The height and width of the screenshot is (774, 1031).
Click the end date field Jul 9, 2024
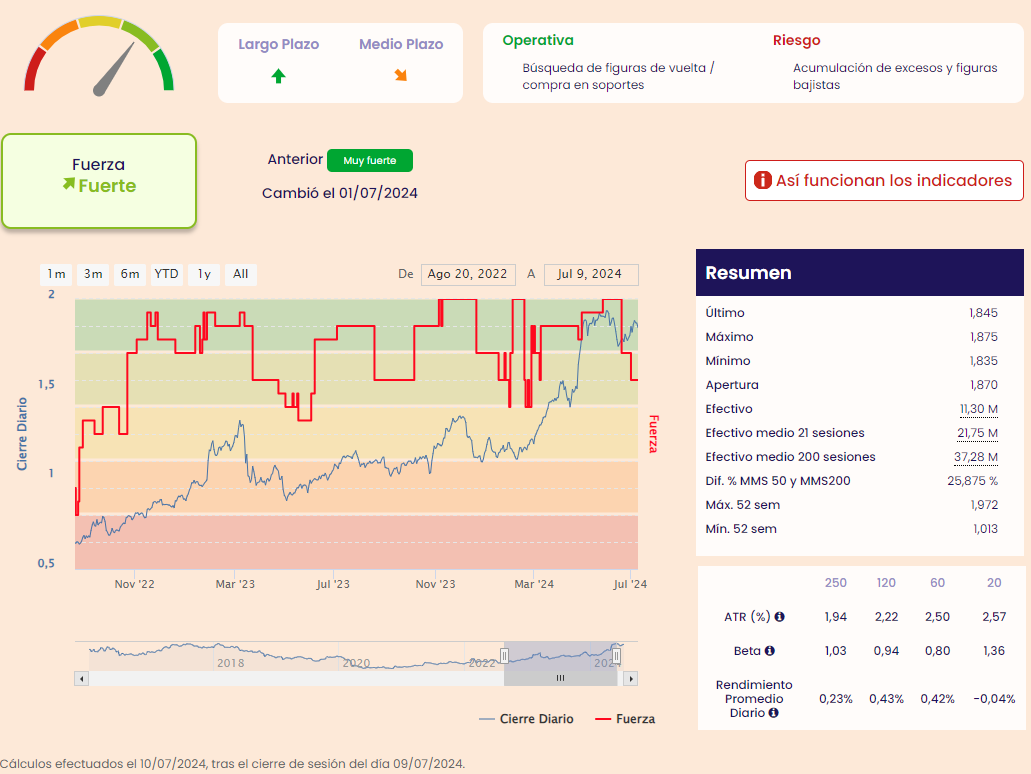590,274
